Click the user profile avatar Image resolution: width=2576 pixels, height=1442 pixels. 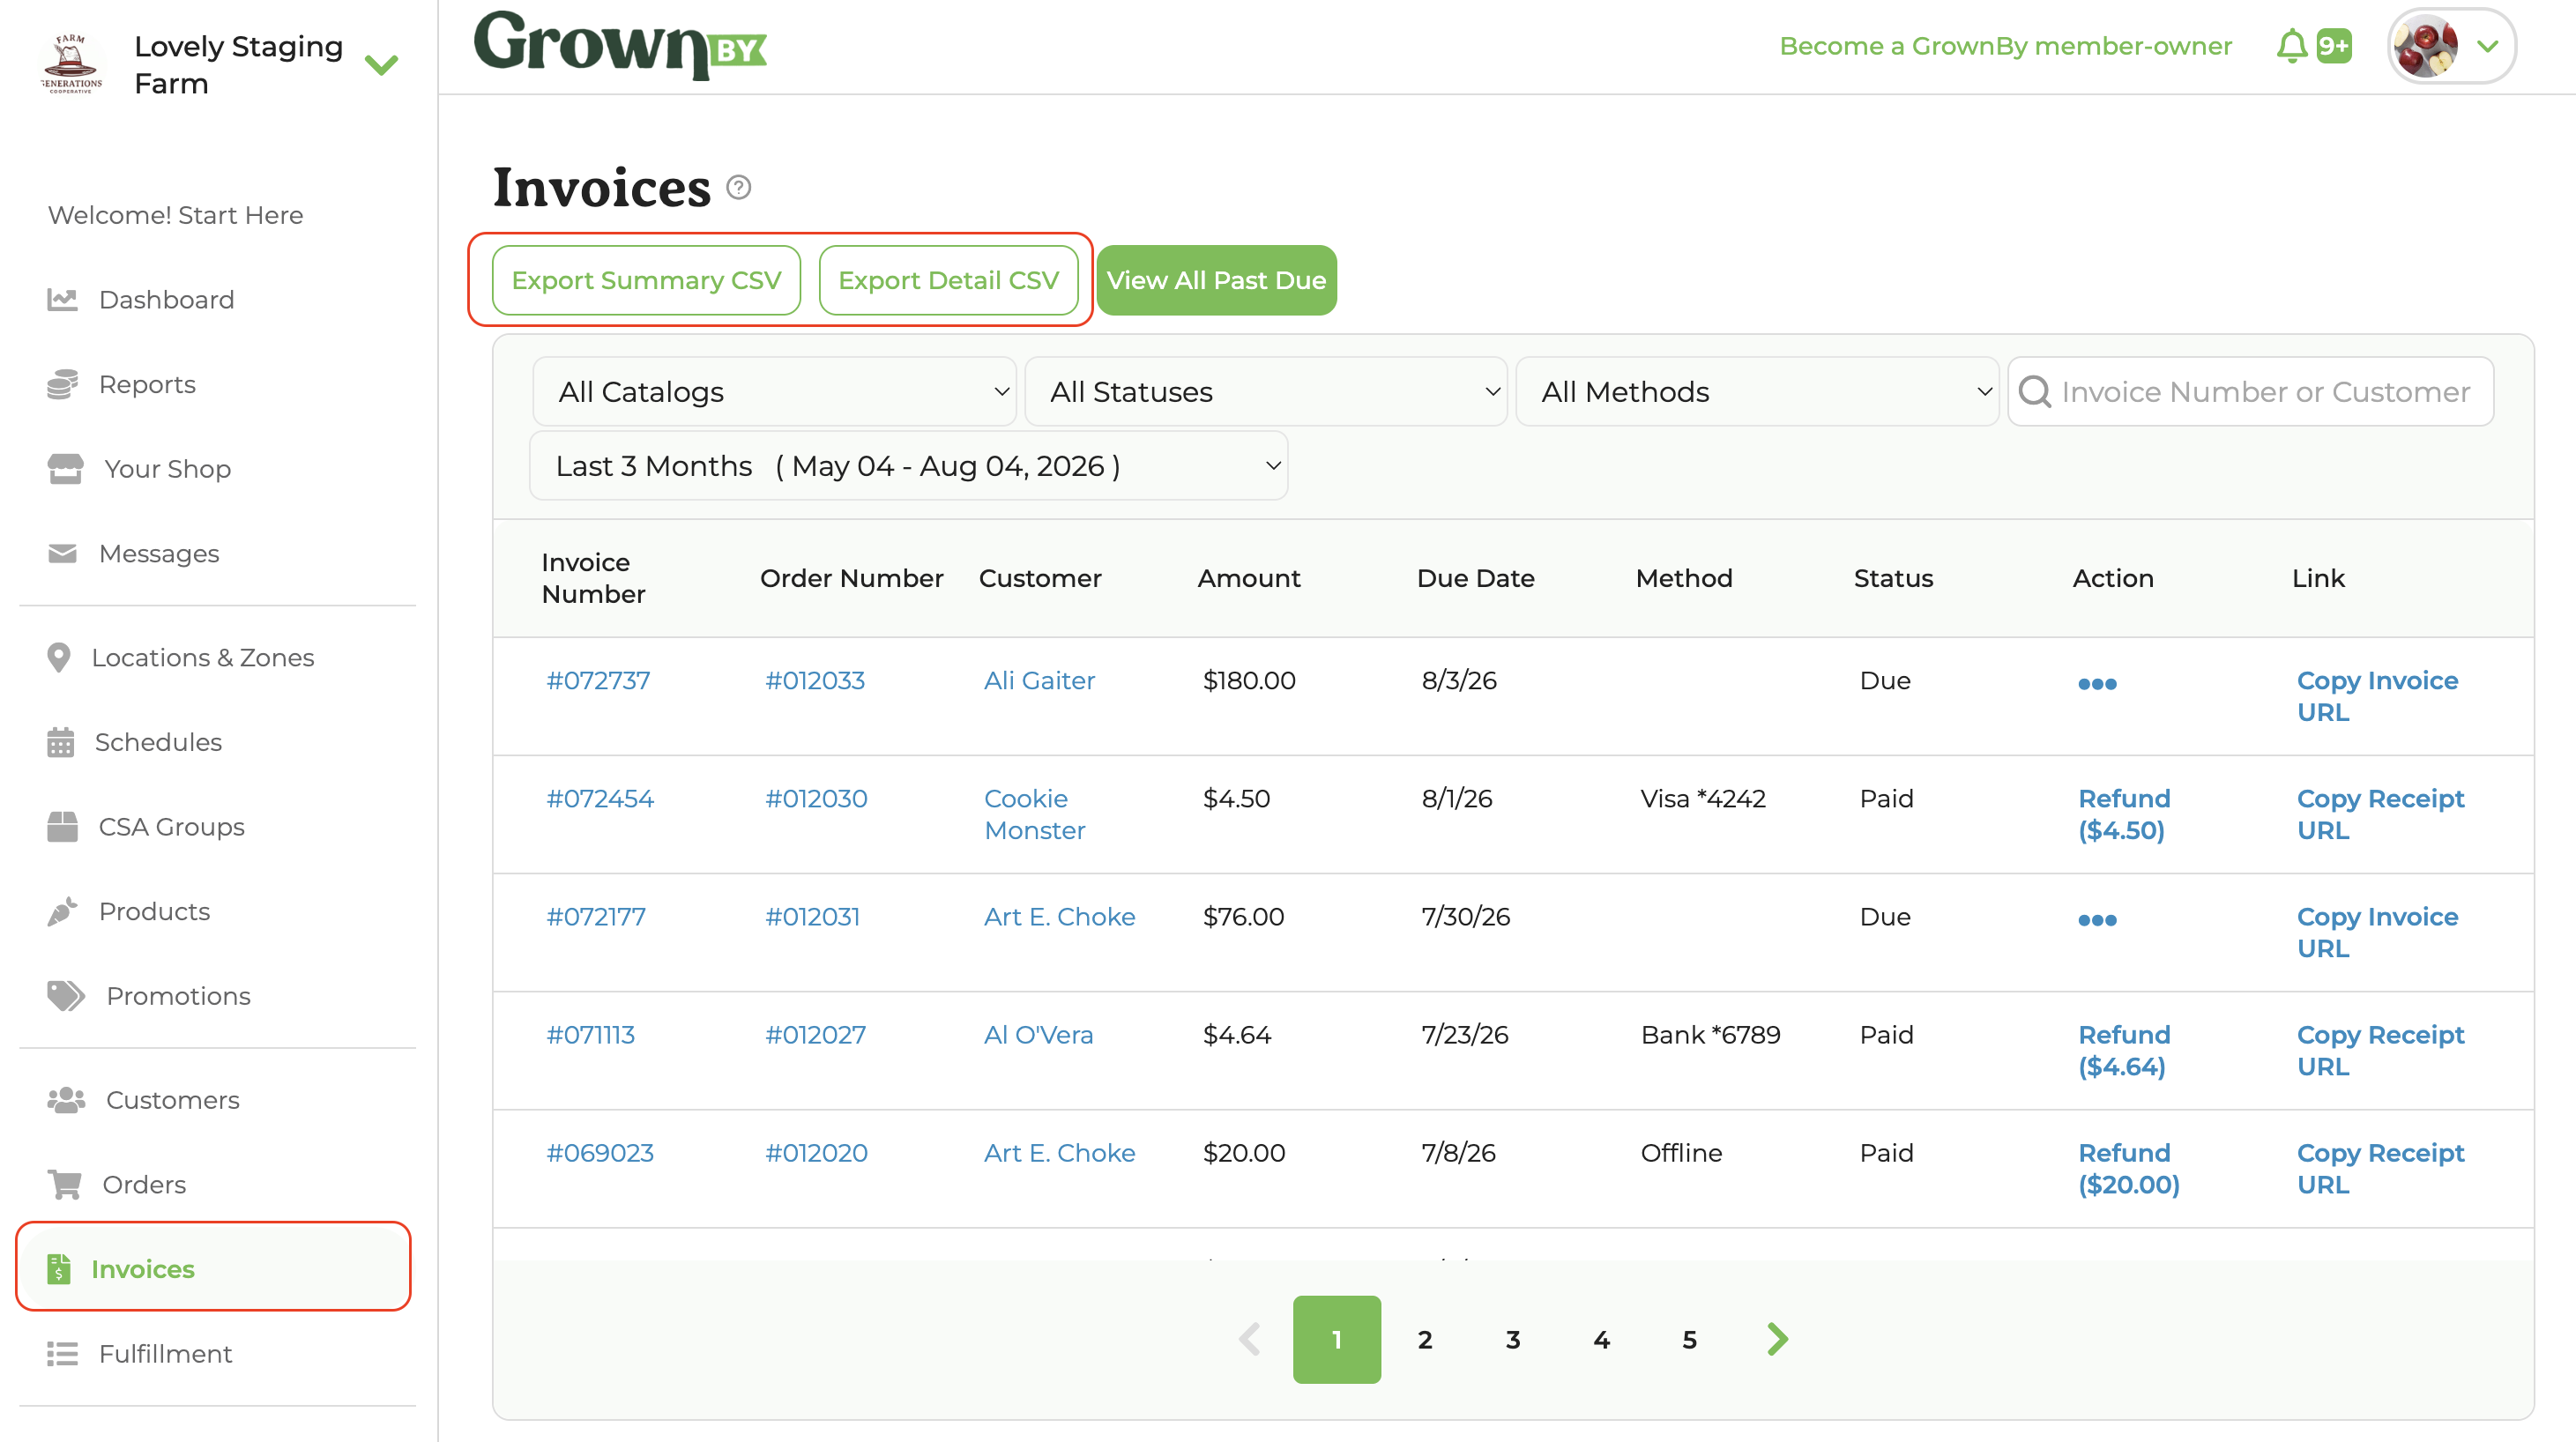pyautogui.click(x=2424, y=46)
